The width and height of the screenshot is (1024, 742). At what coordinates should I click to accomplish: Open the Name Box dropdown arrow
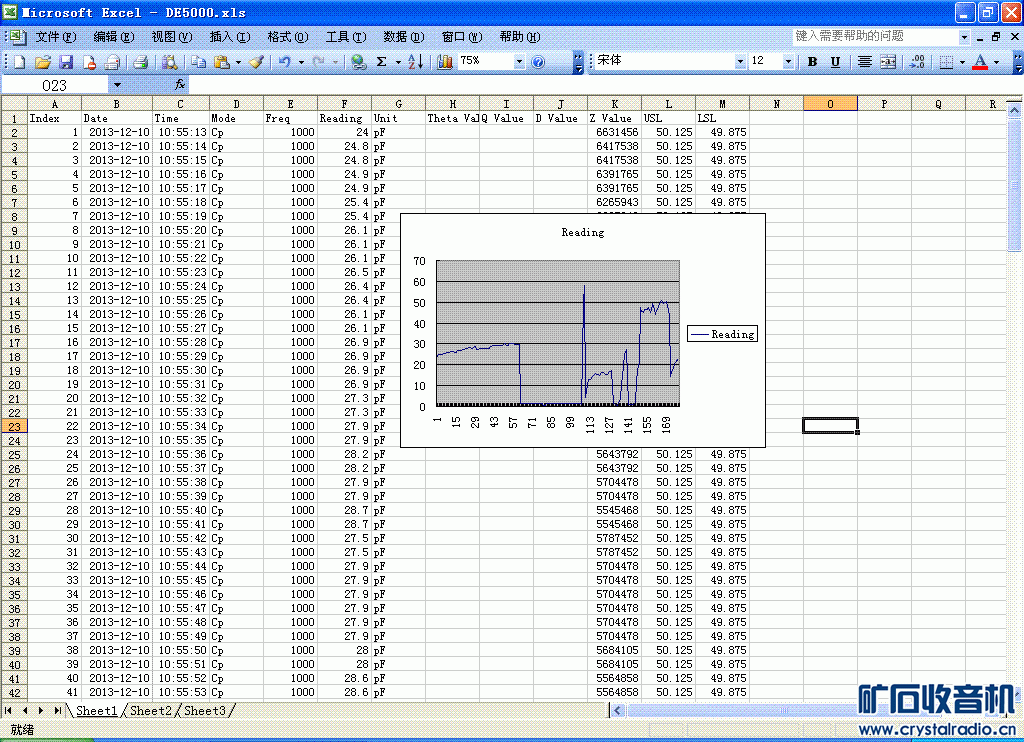pos(117,85)
